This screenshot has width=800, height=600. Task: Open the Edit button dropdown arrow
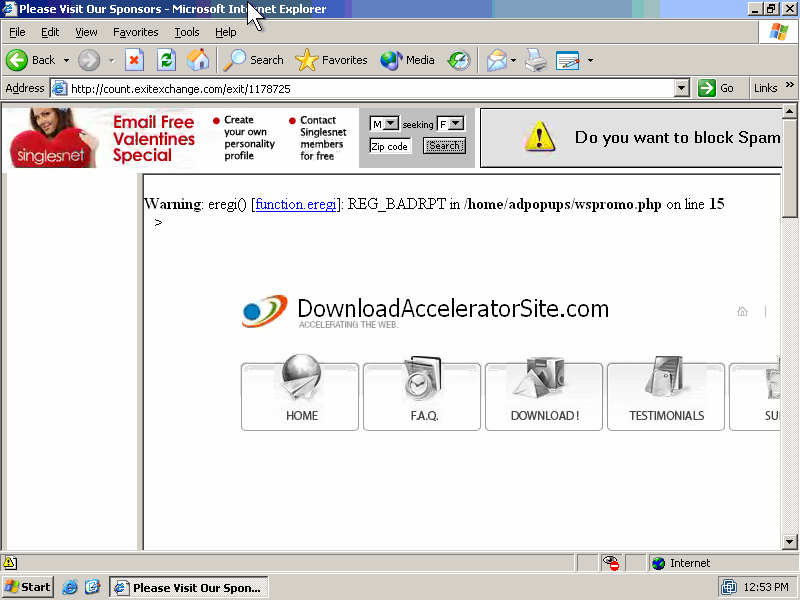click(x=590, y=60)
